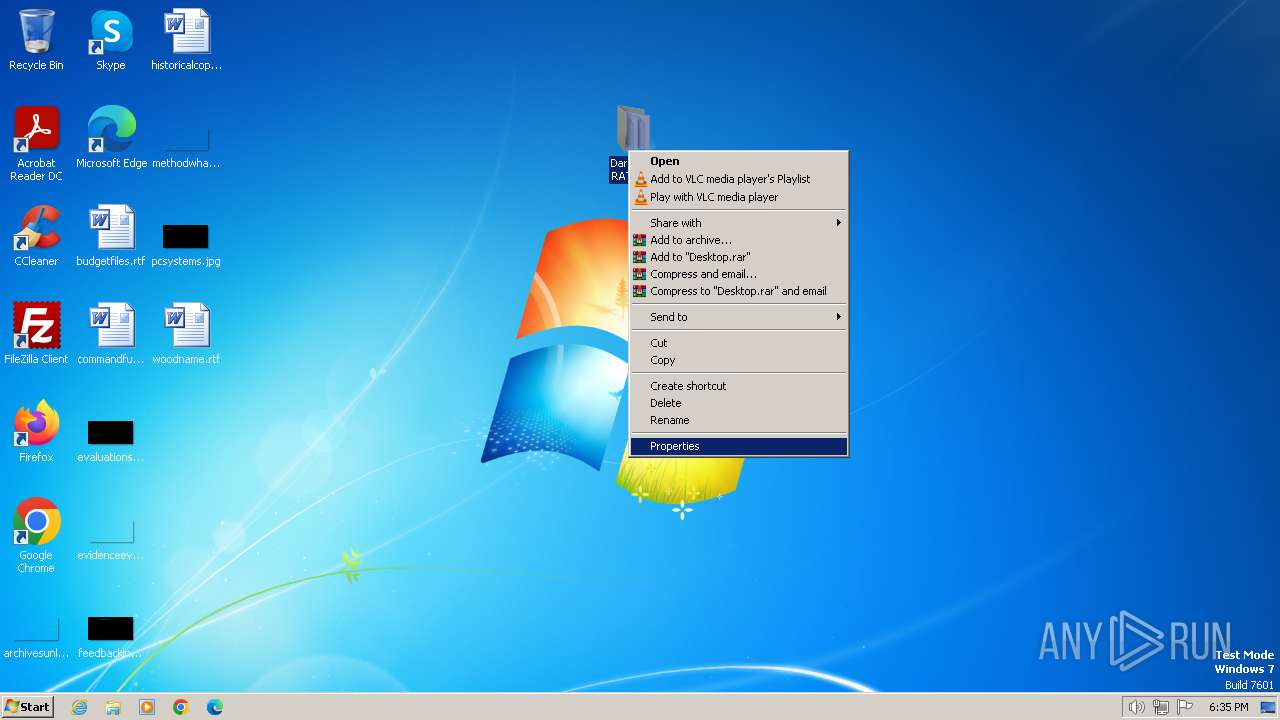Select the commandfu document icon
The width and height of the screenshot is (1280, 720).
click(111, 334)
